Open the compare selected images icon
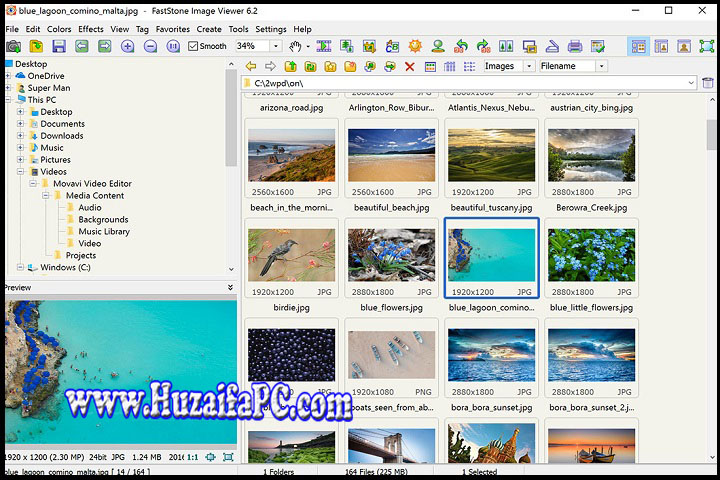This screenshot has width=720, height=480. pos(506,46)
